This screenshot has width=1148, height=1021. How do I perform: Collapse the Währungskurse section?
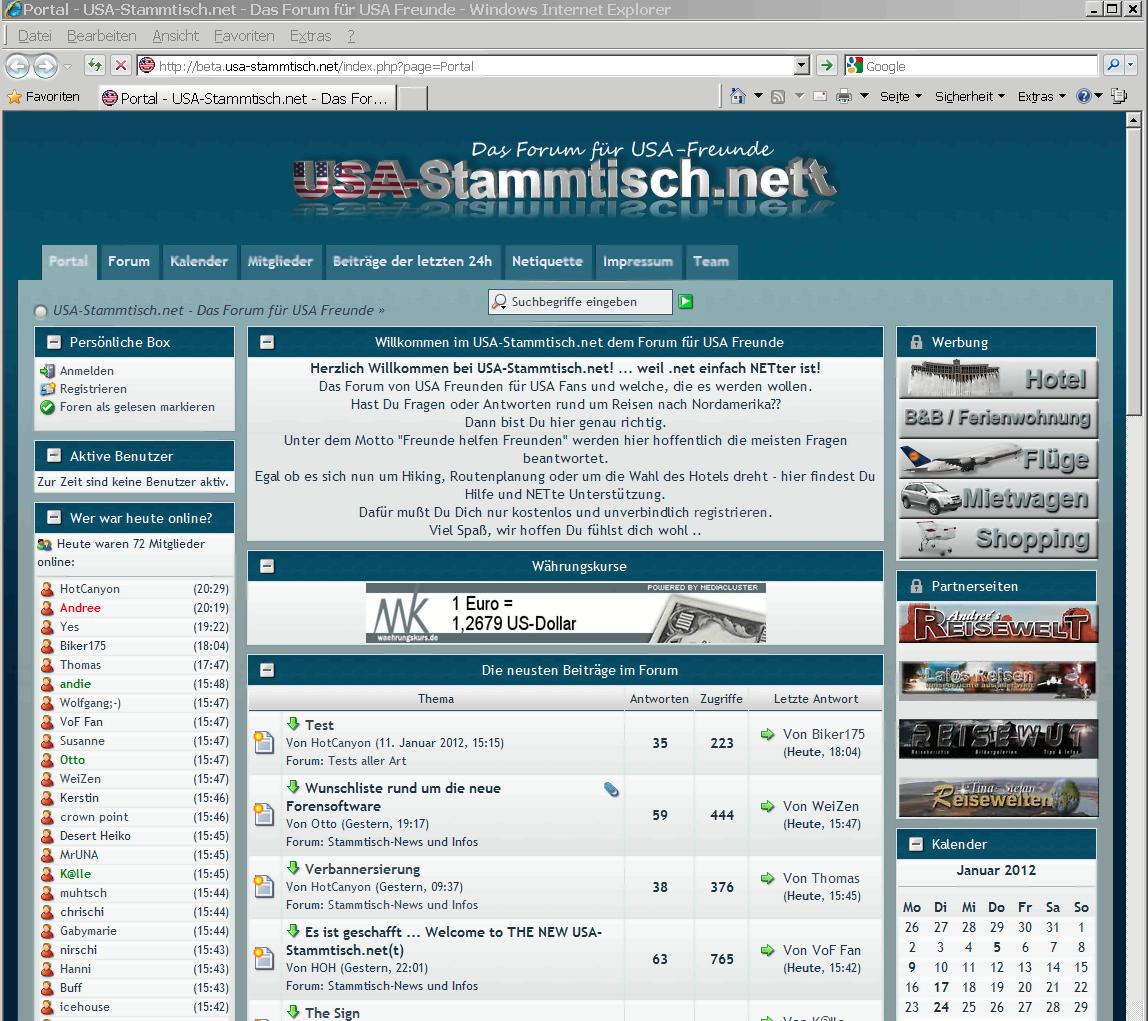click(x=267, y=566)
